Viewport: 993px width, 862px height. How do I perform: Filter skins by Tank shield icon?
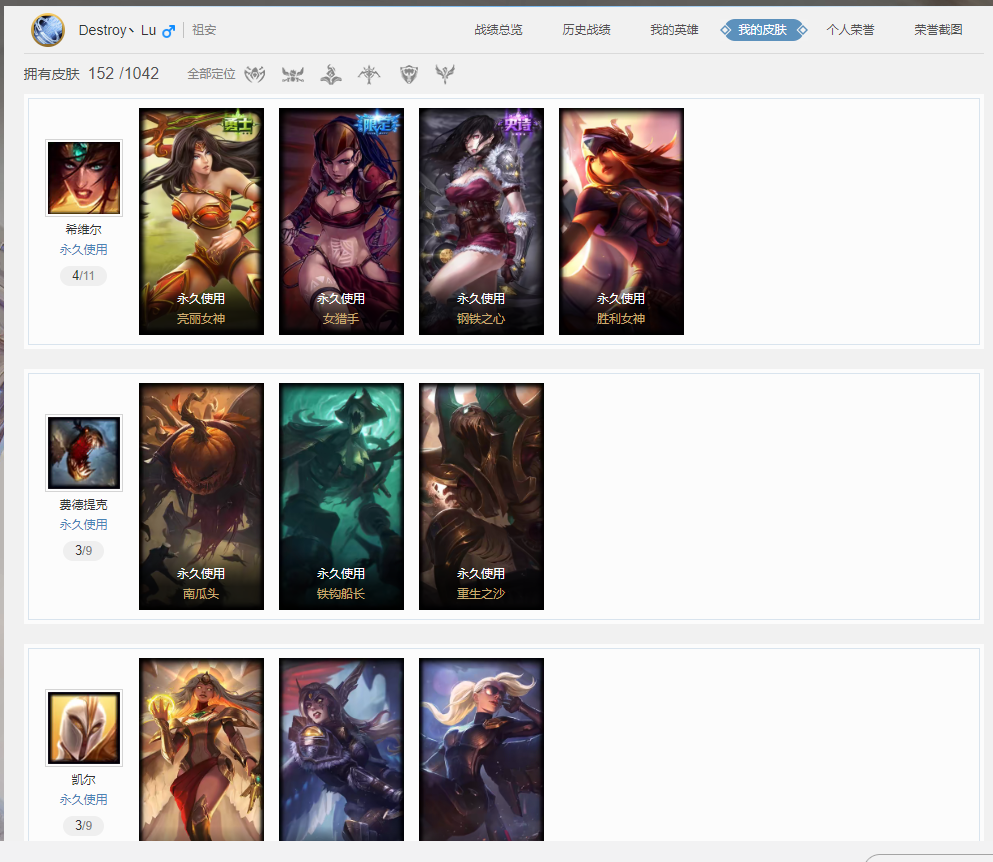click(x=408, y=74)
